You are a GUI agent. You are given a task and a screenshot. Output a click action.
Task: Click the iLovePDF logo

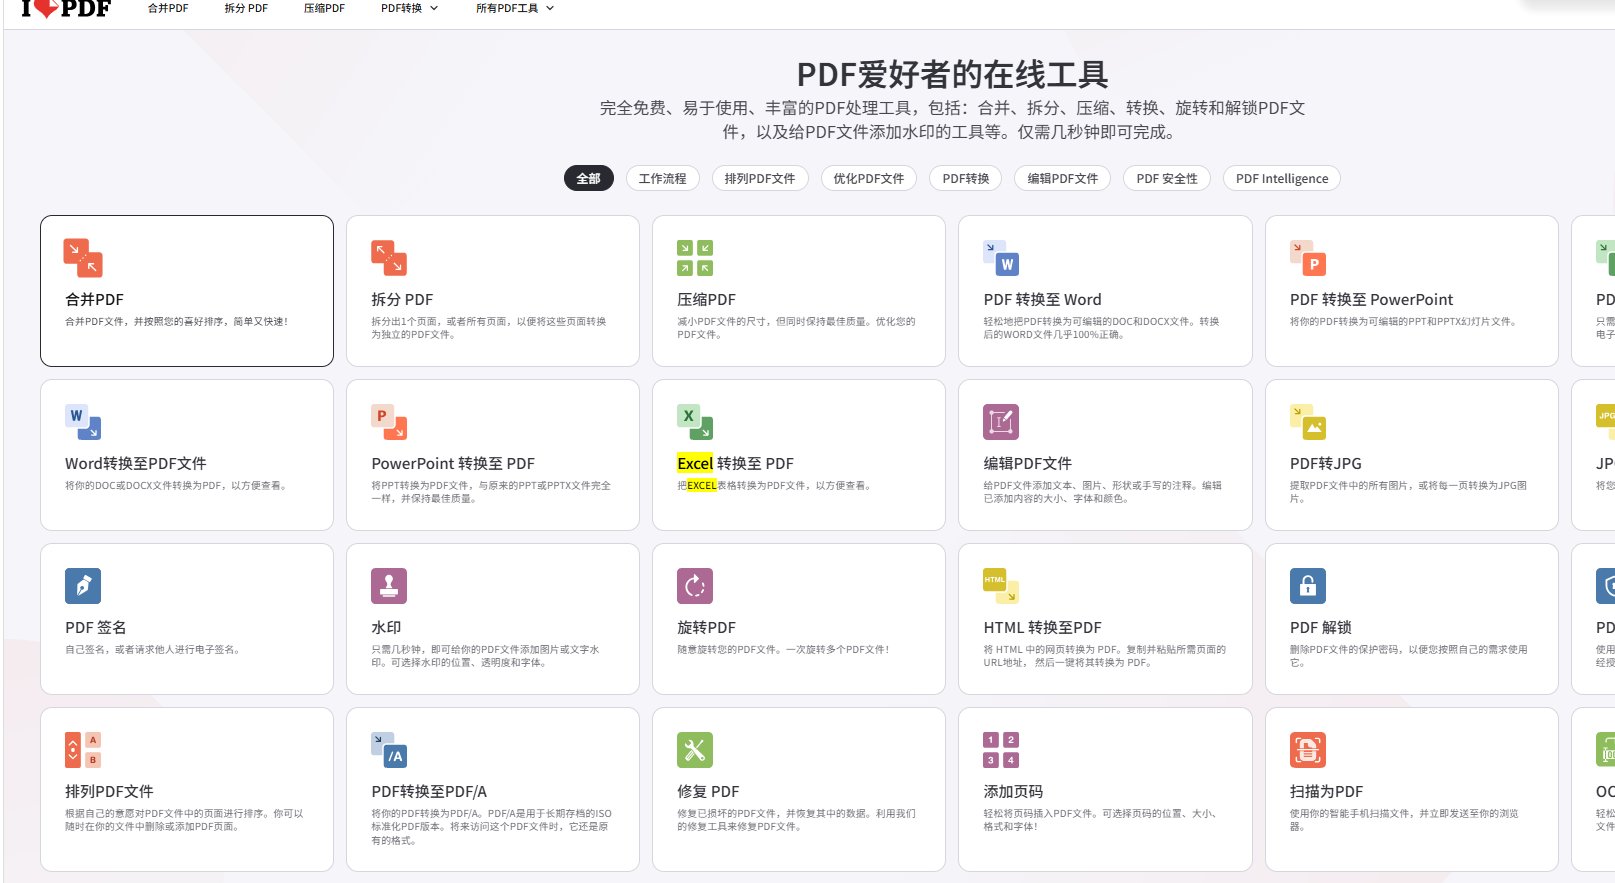tap(66, 8)
